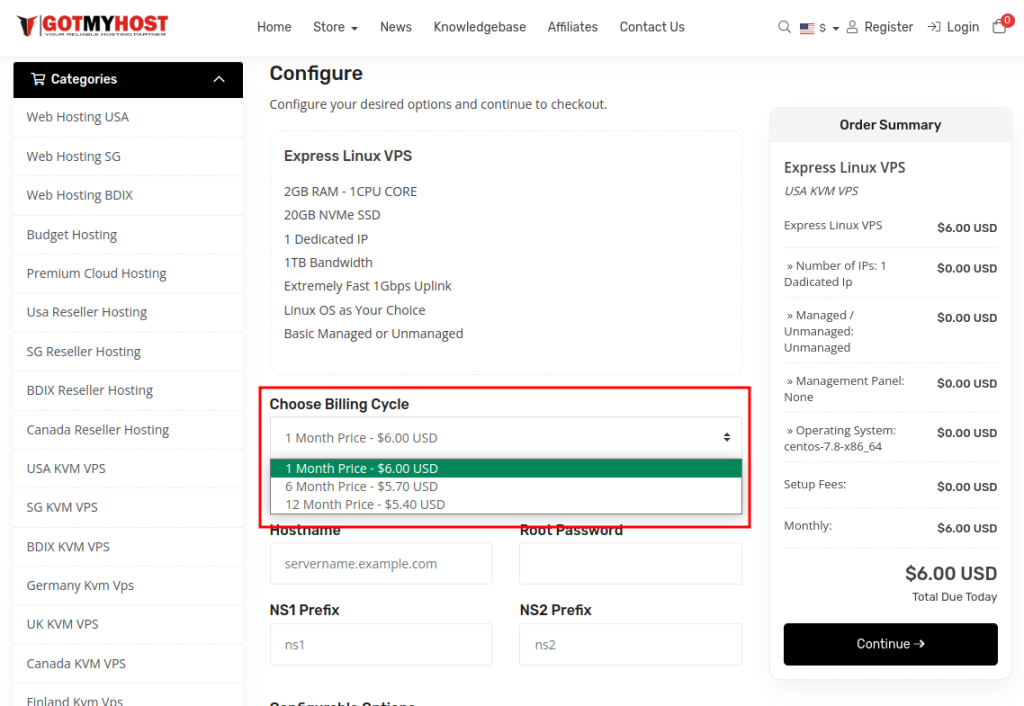This screenshot has width=1024, height=706.
Task: Go to the Home menu item
Action: (274, 27)
